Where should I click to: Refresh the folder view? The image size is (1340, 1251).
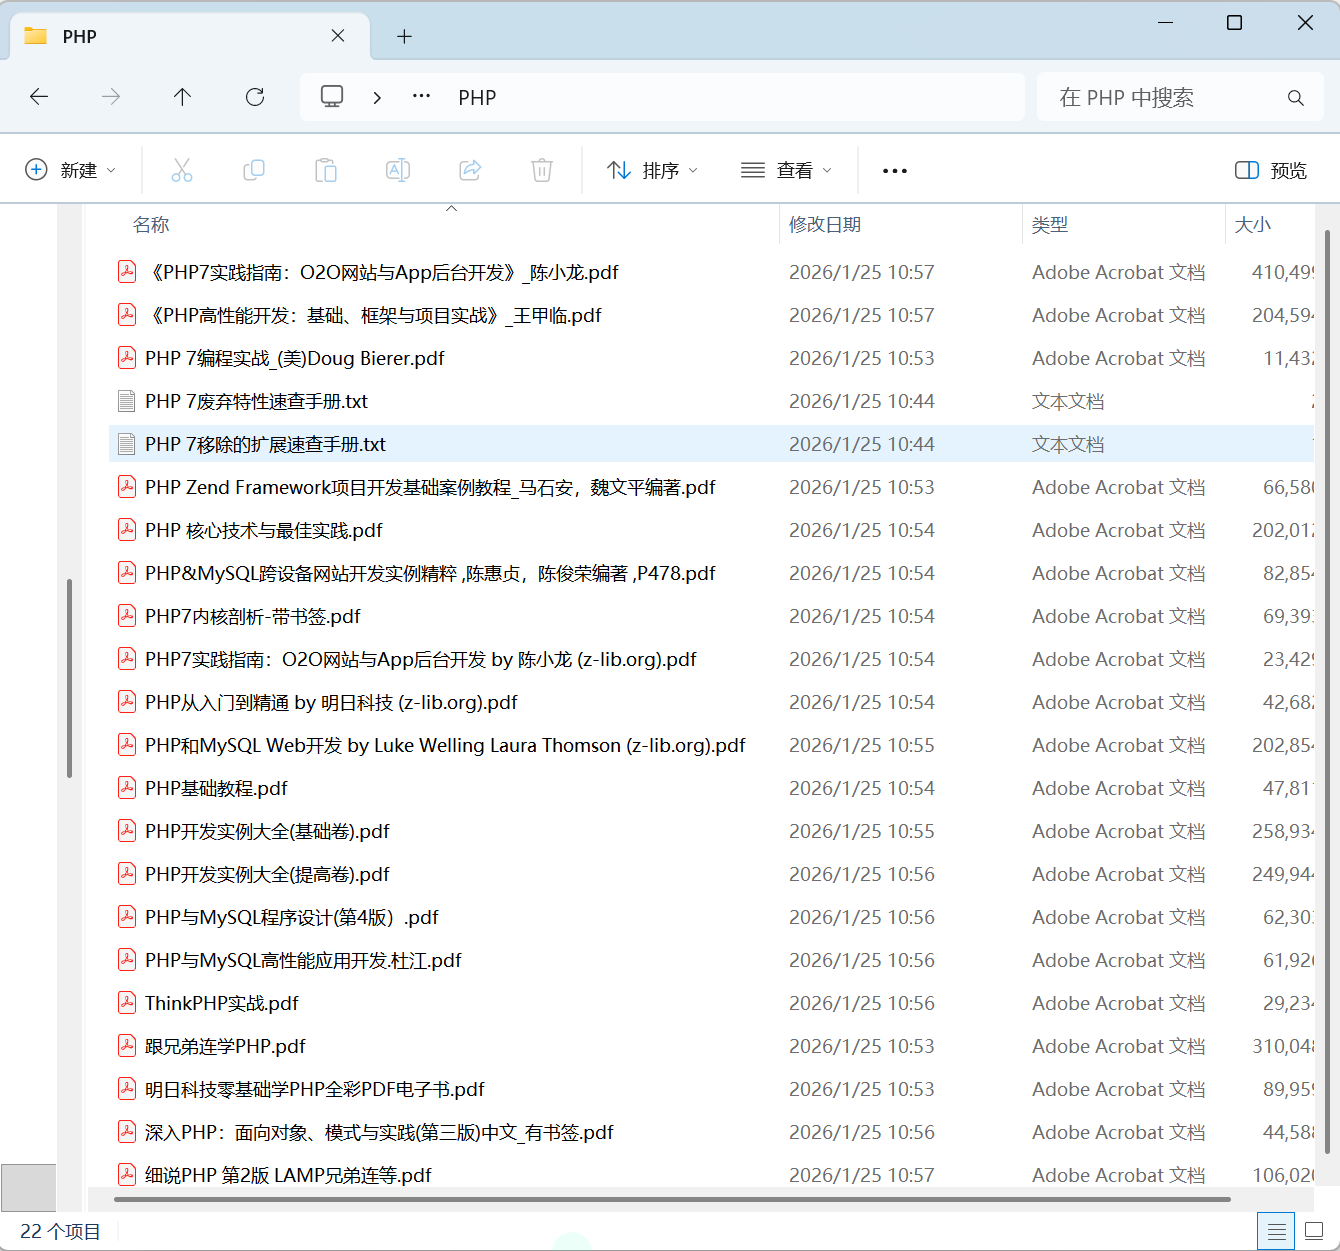point(255,96)
